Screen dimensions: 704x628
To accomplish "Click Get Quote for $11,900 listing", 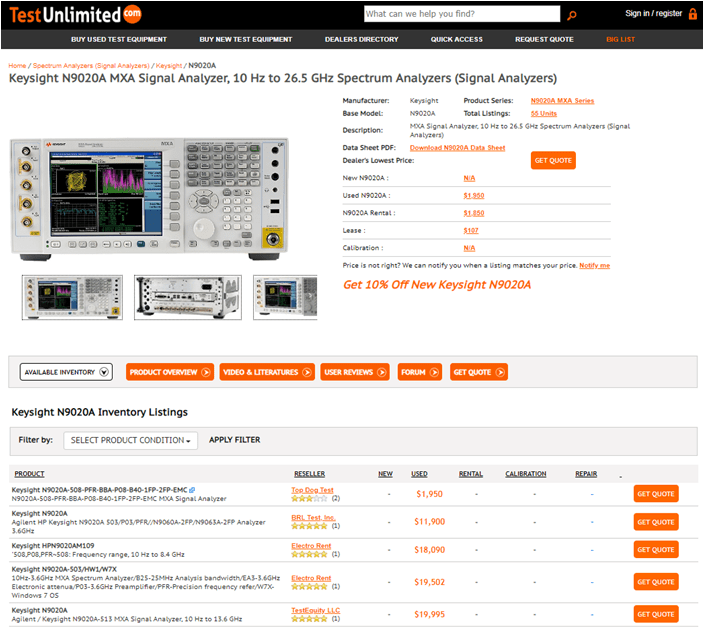I will tap(656, 522).
